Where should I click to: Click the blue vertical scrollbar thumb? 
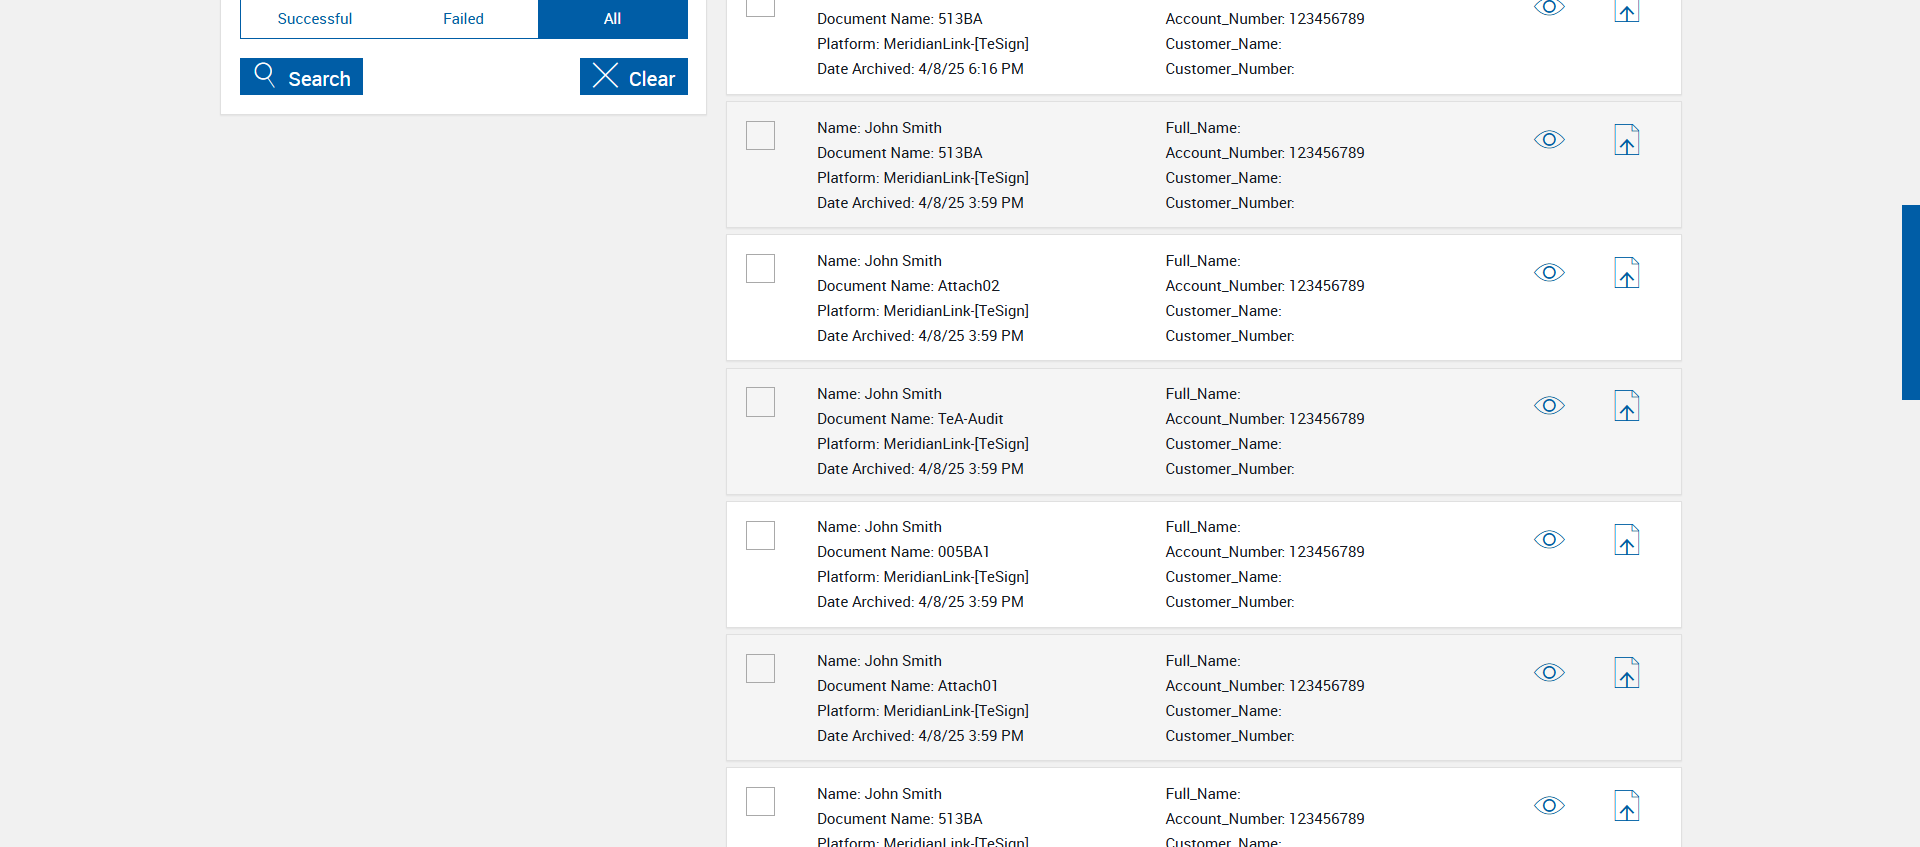(x=1910, y=302)
